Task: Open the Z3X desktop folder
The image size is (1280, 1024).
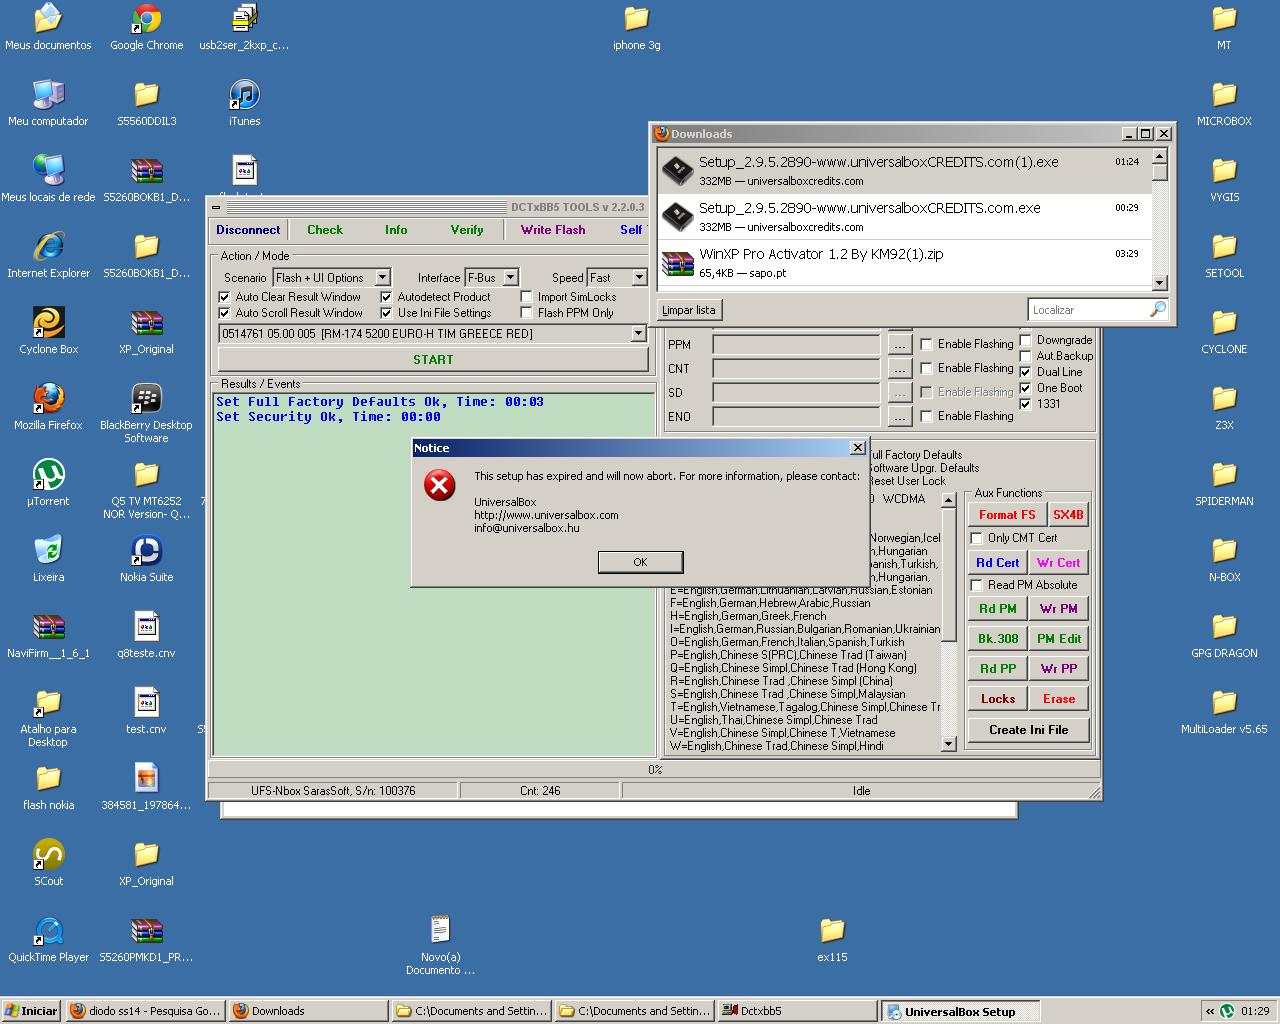Action: [1224, 407]
